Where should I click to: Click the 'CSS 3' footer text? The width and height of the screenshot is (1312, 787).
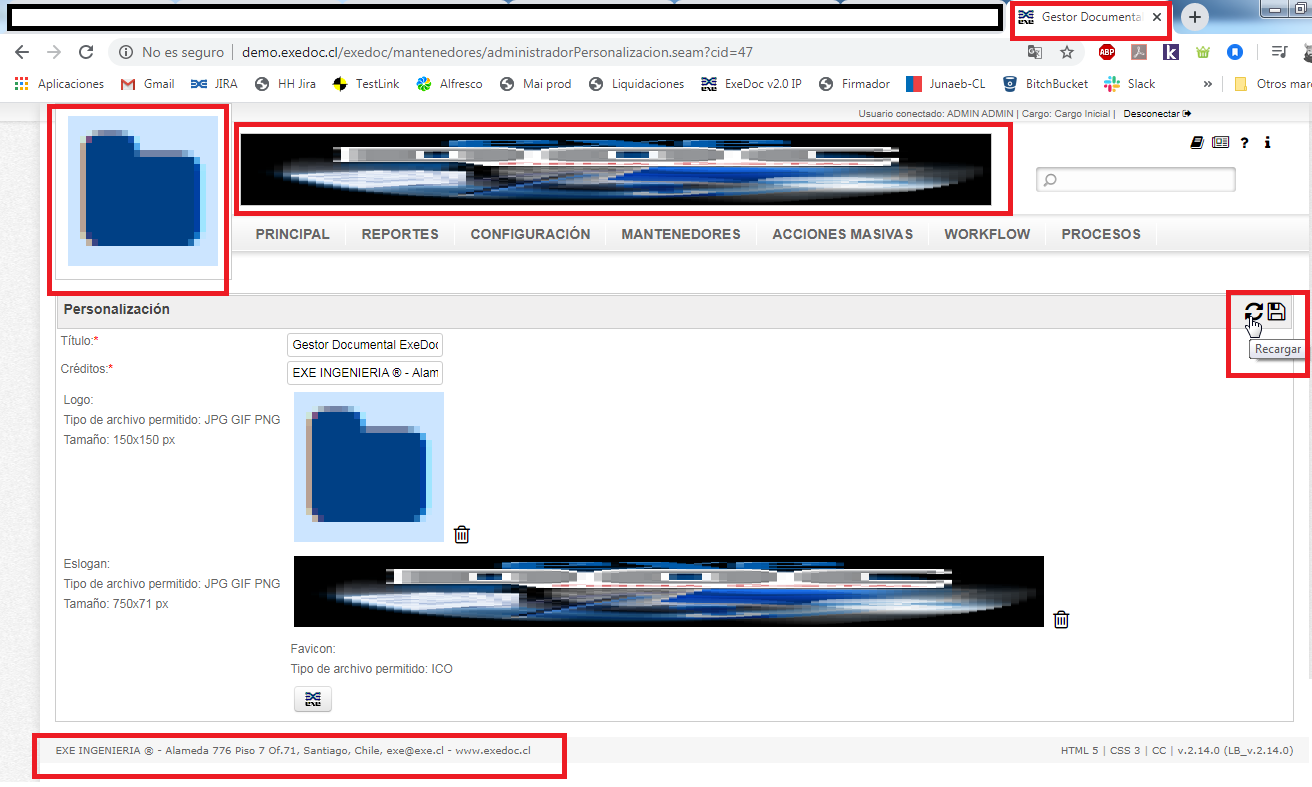coord(1124,750)
